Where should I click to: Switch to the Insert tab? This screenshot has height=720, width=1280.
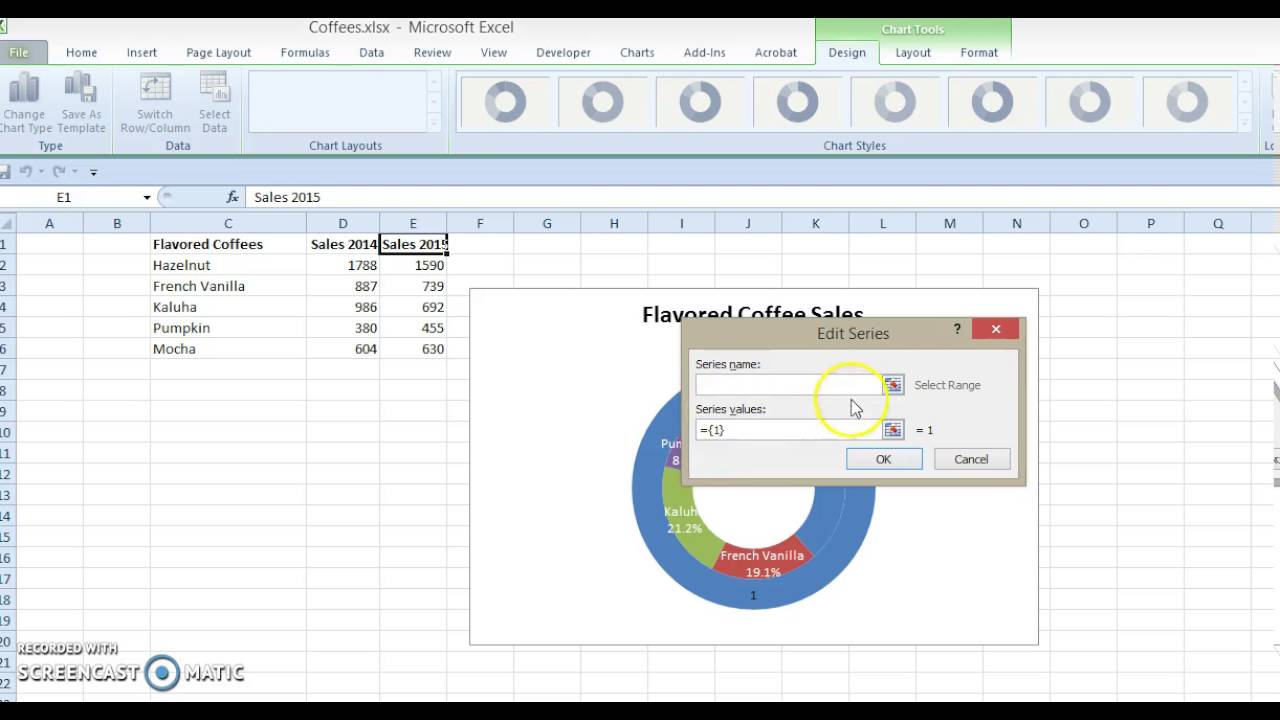pos(142,52)
